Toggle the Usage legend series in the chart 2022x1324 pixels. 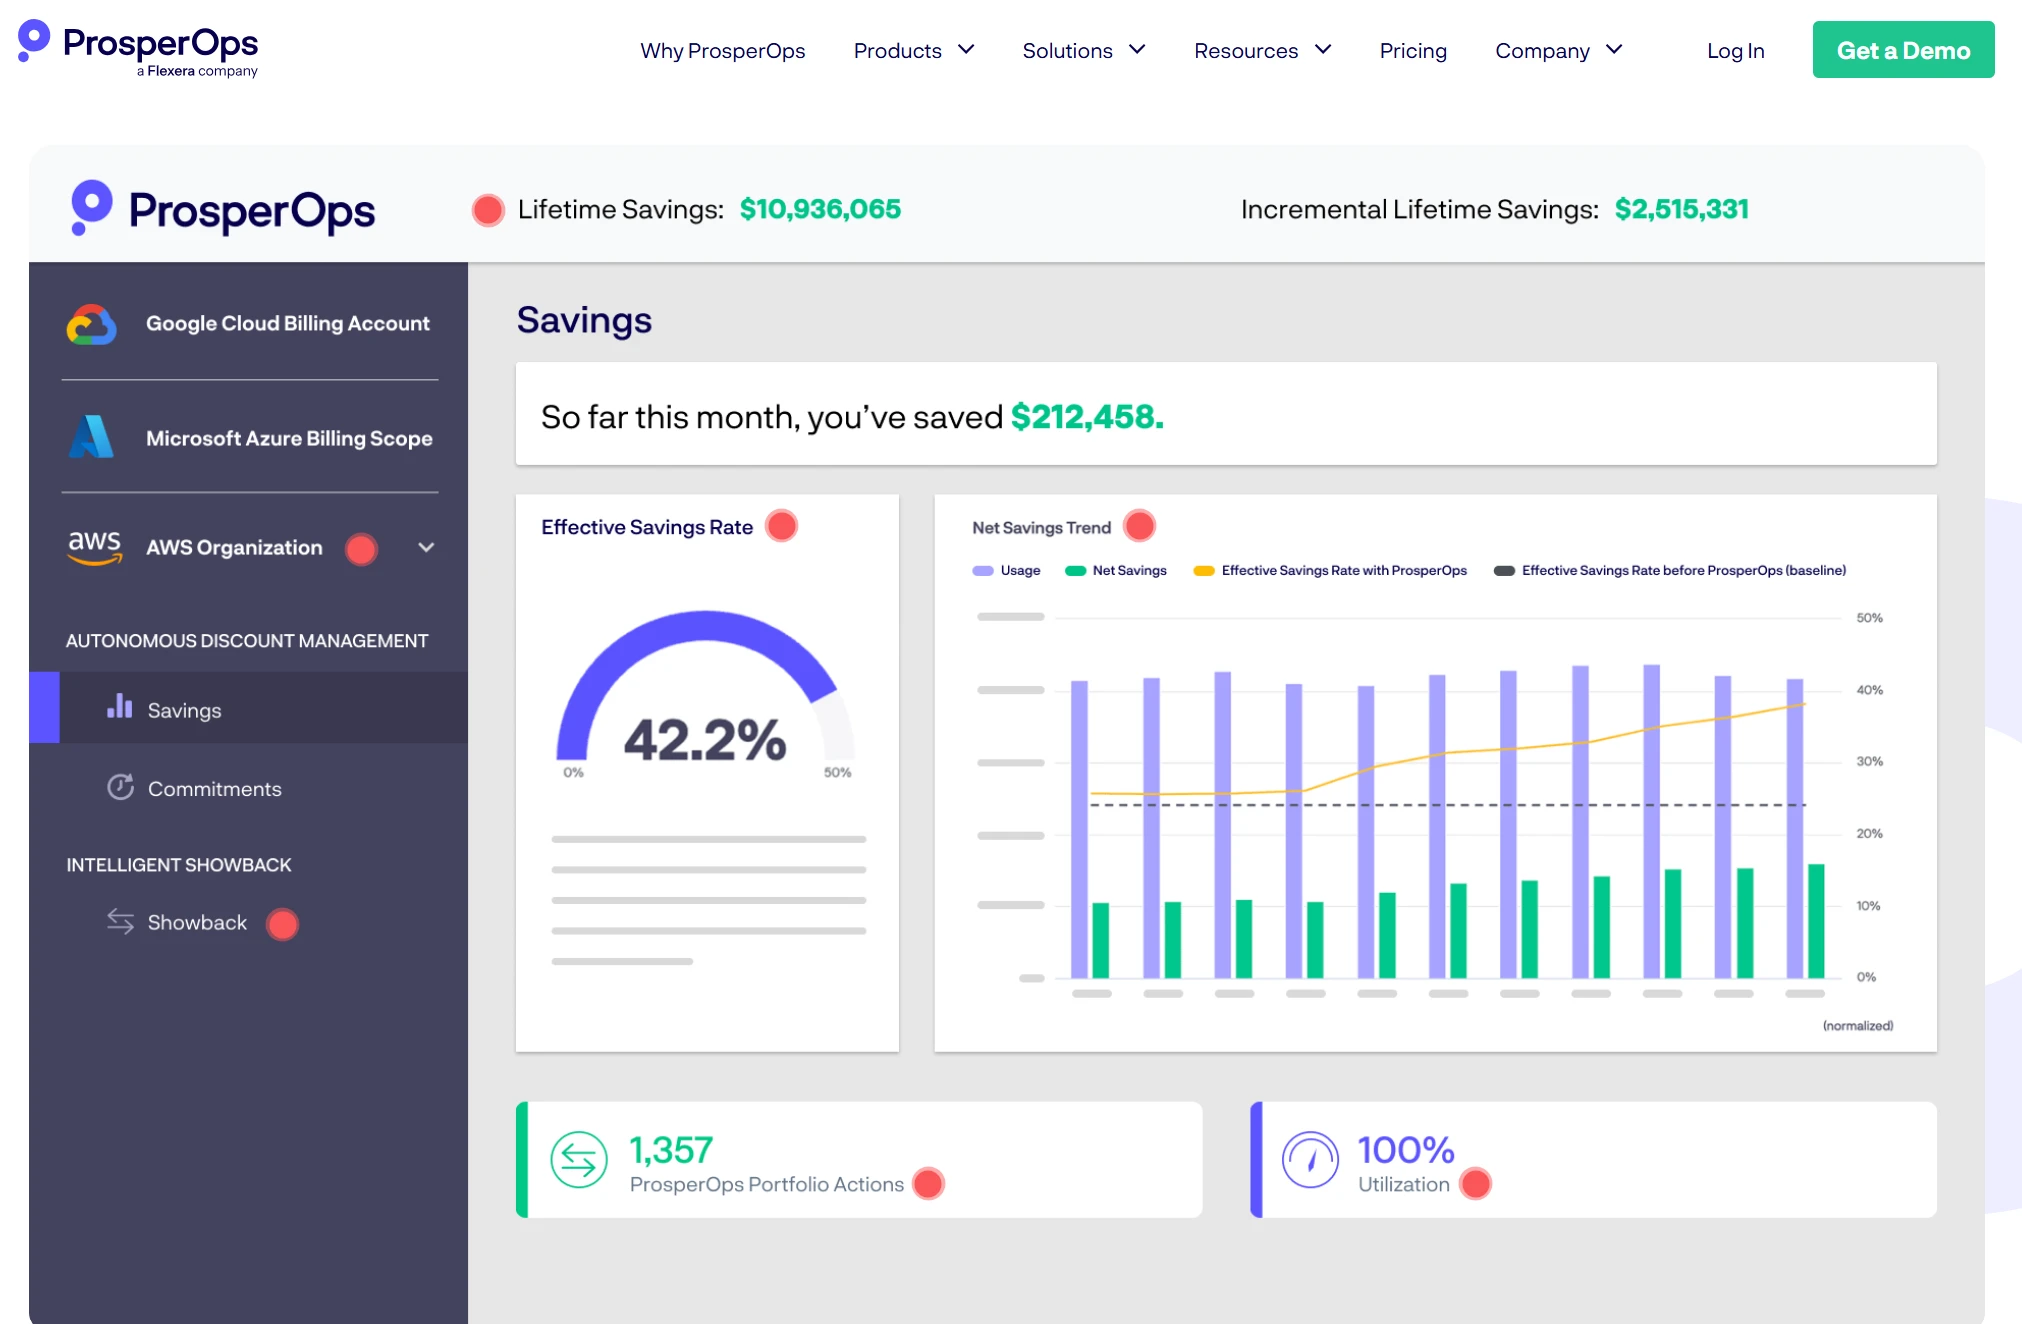click(1007, 571)
